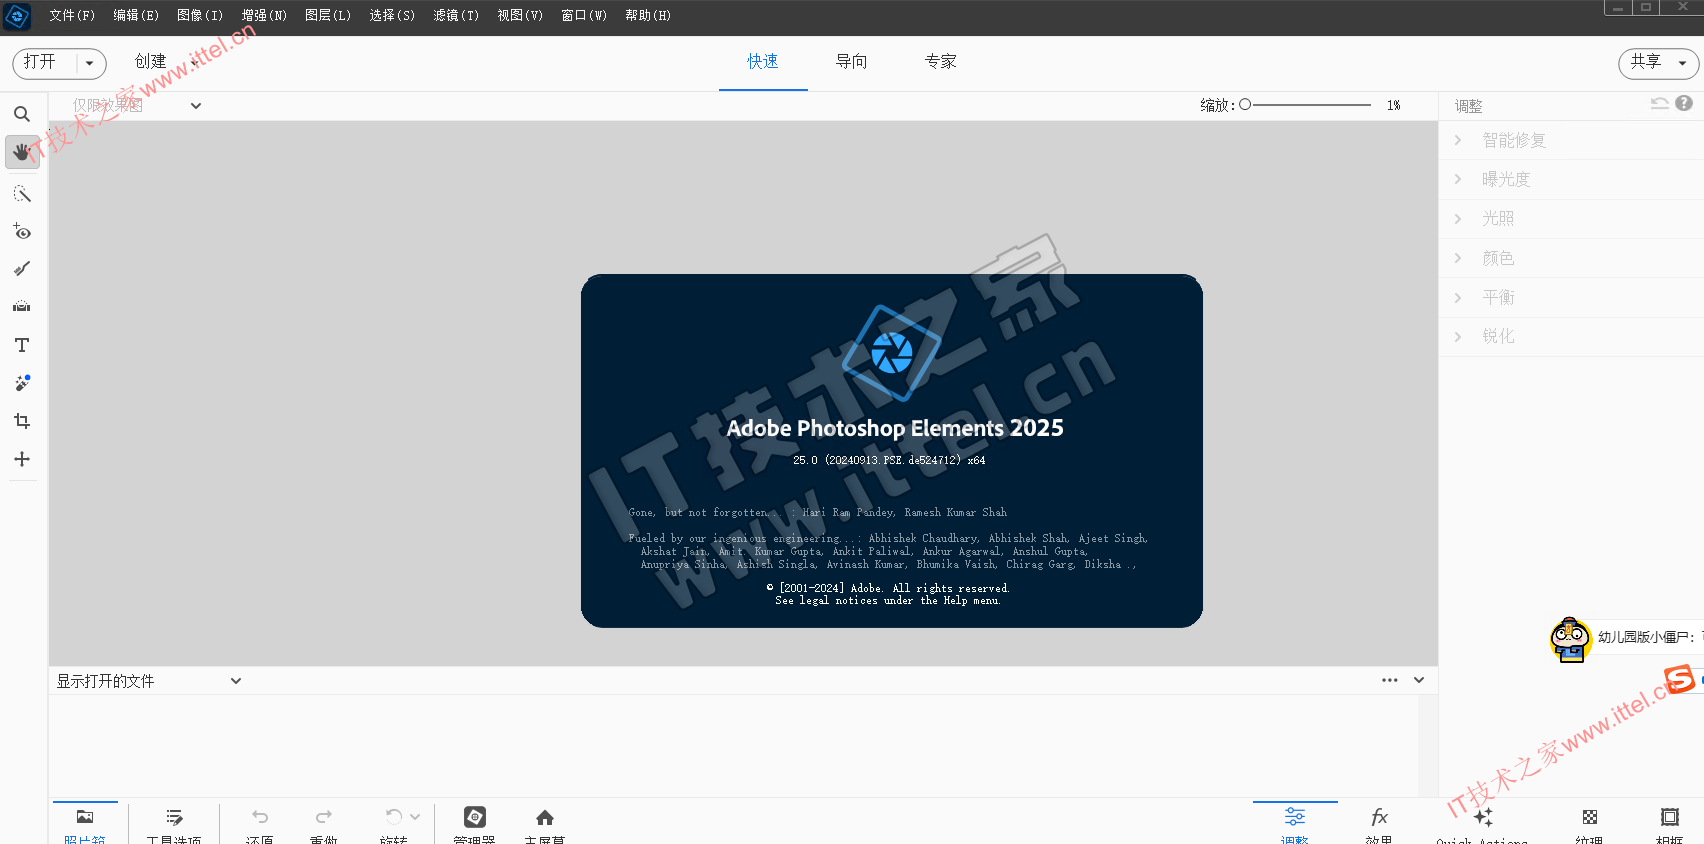Open the 图像(I) menu
Screen dimensions: 1704x844
(200, 16)
